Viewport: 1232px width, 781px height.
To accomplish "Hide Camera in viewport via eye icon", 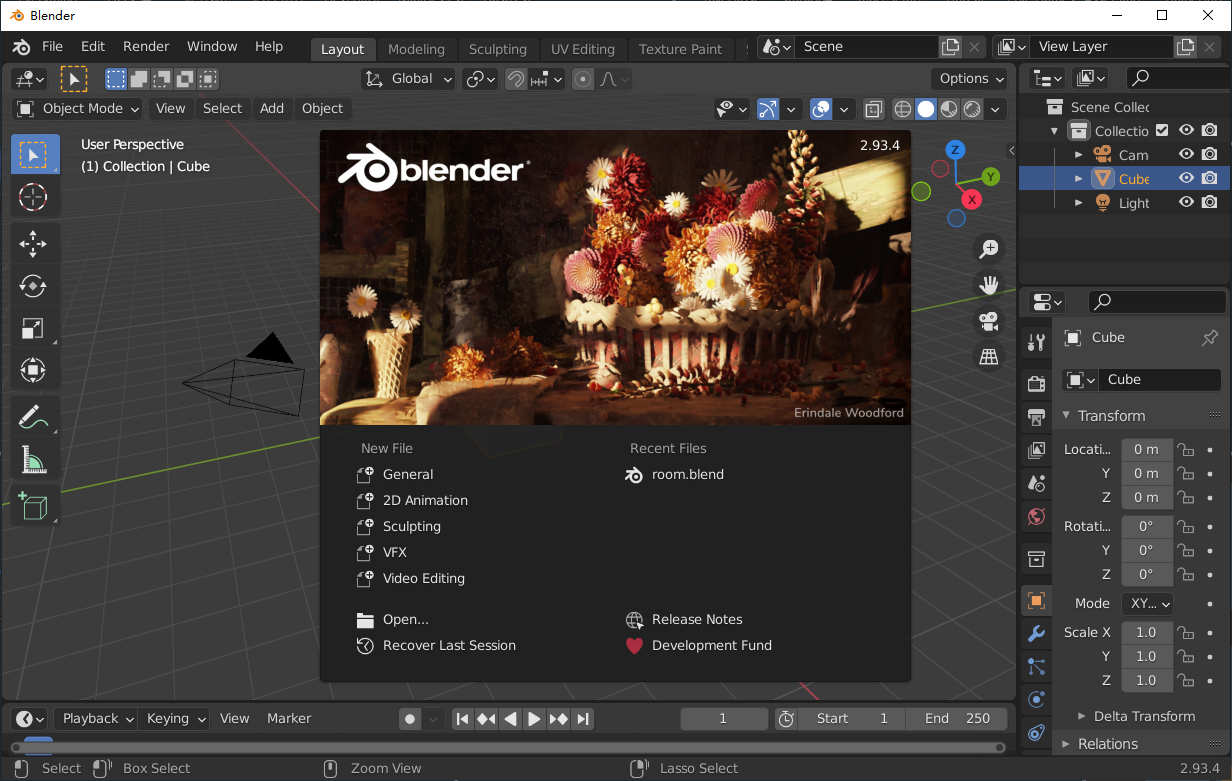I will click(x=1186, y=154).
